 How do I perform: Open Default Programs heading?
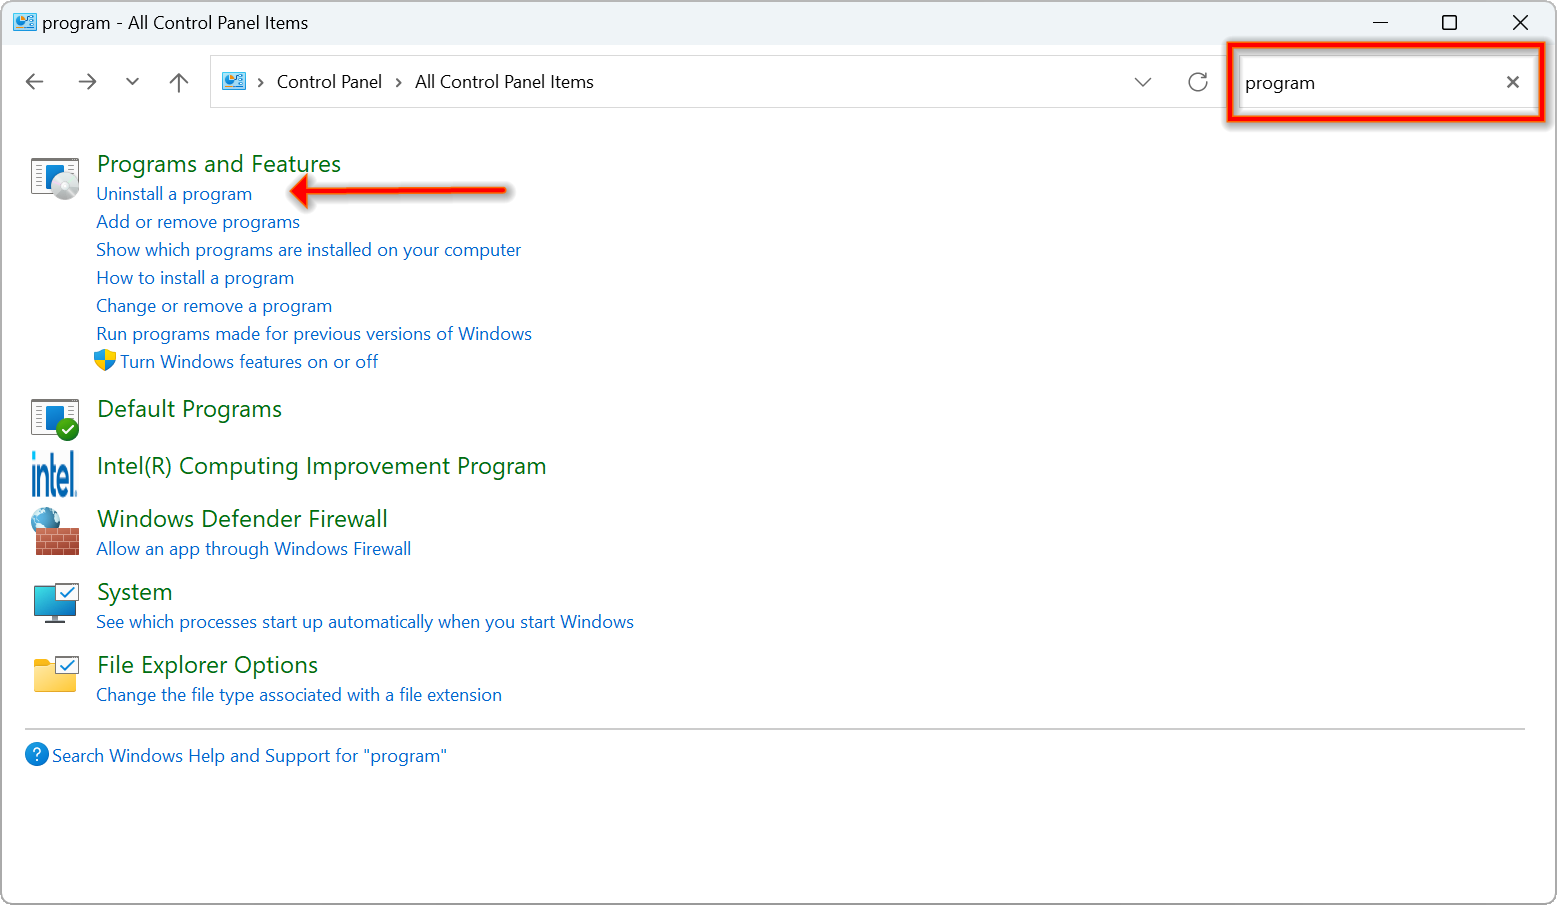click(190, 409)
